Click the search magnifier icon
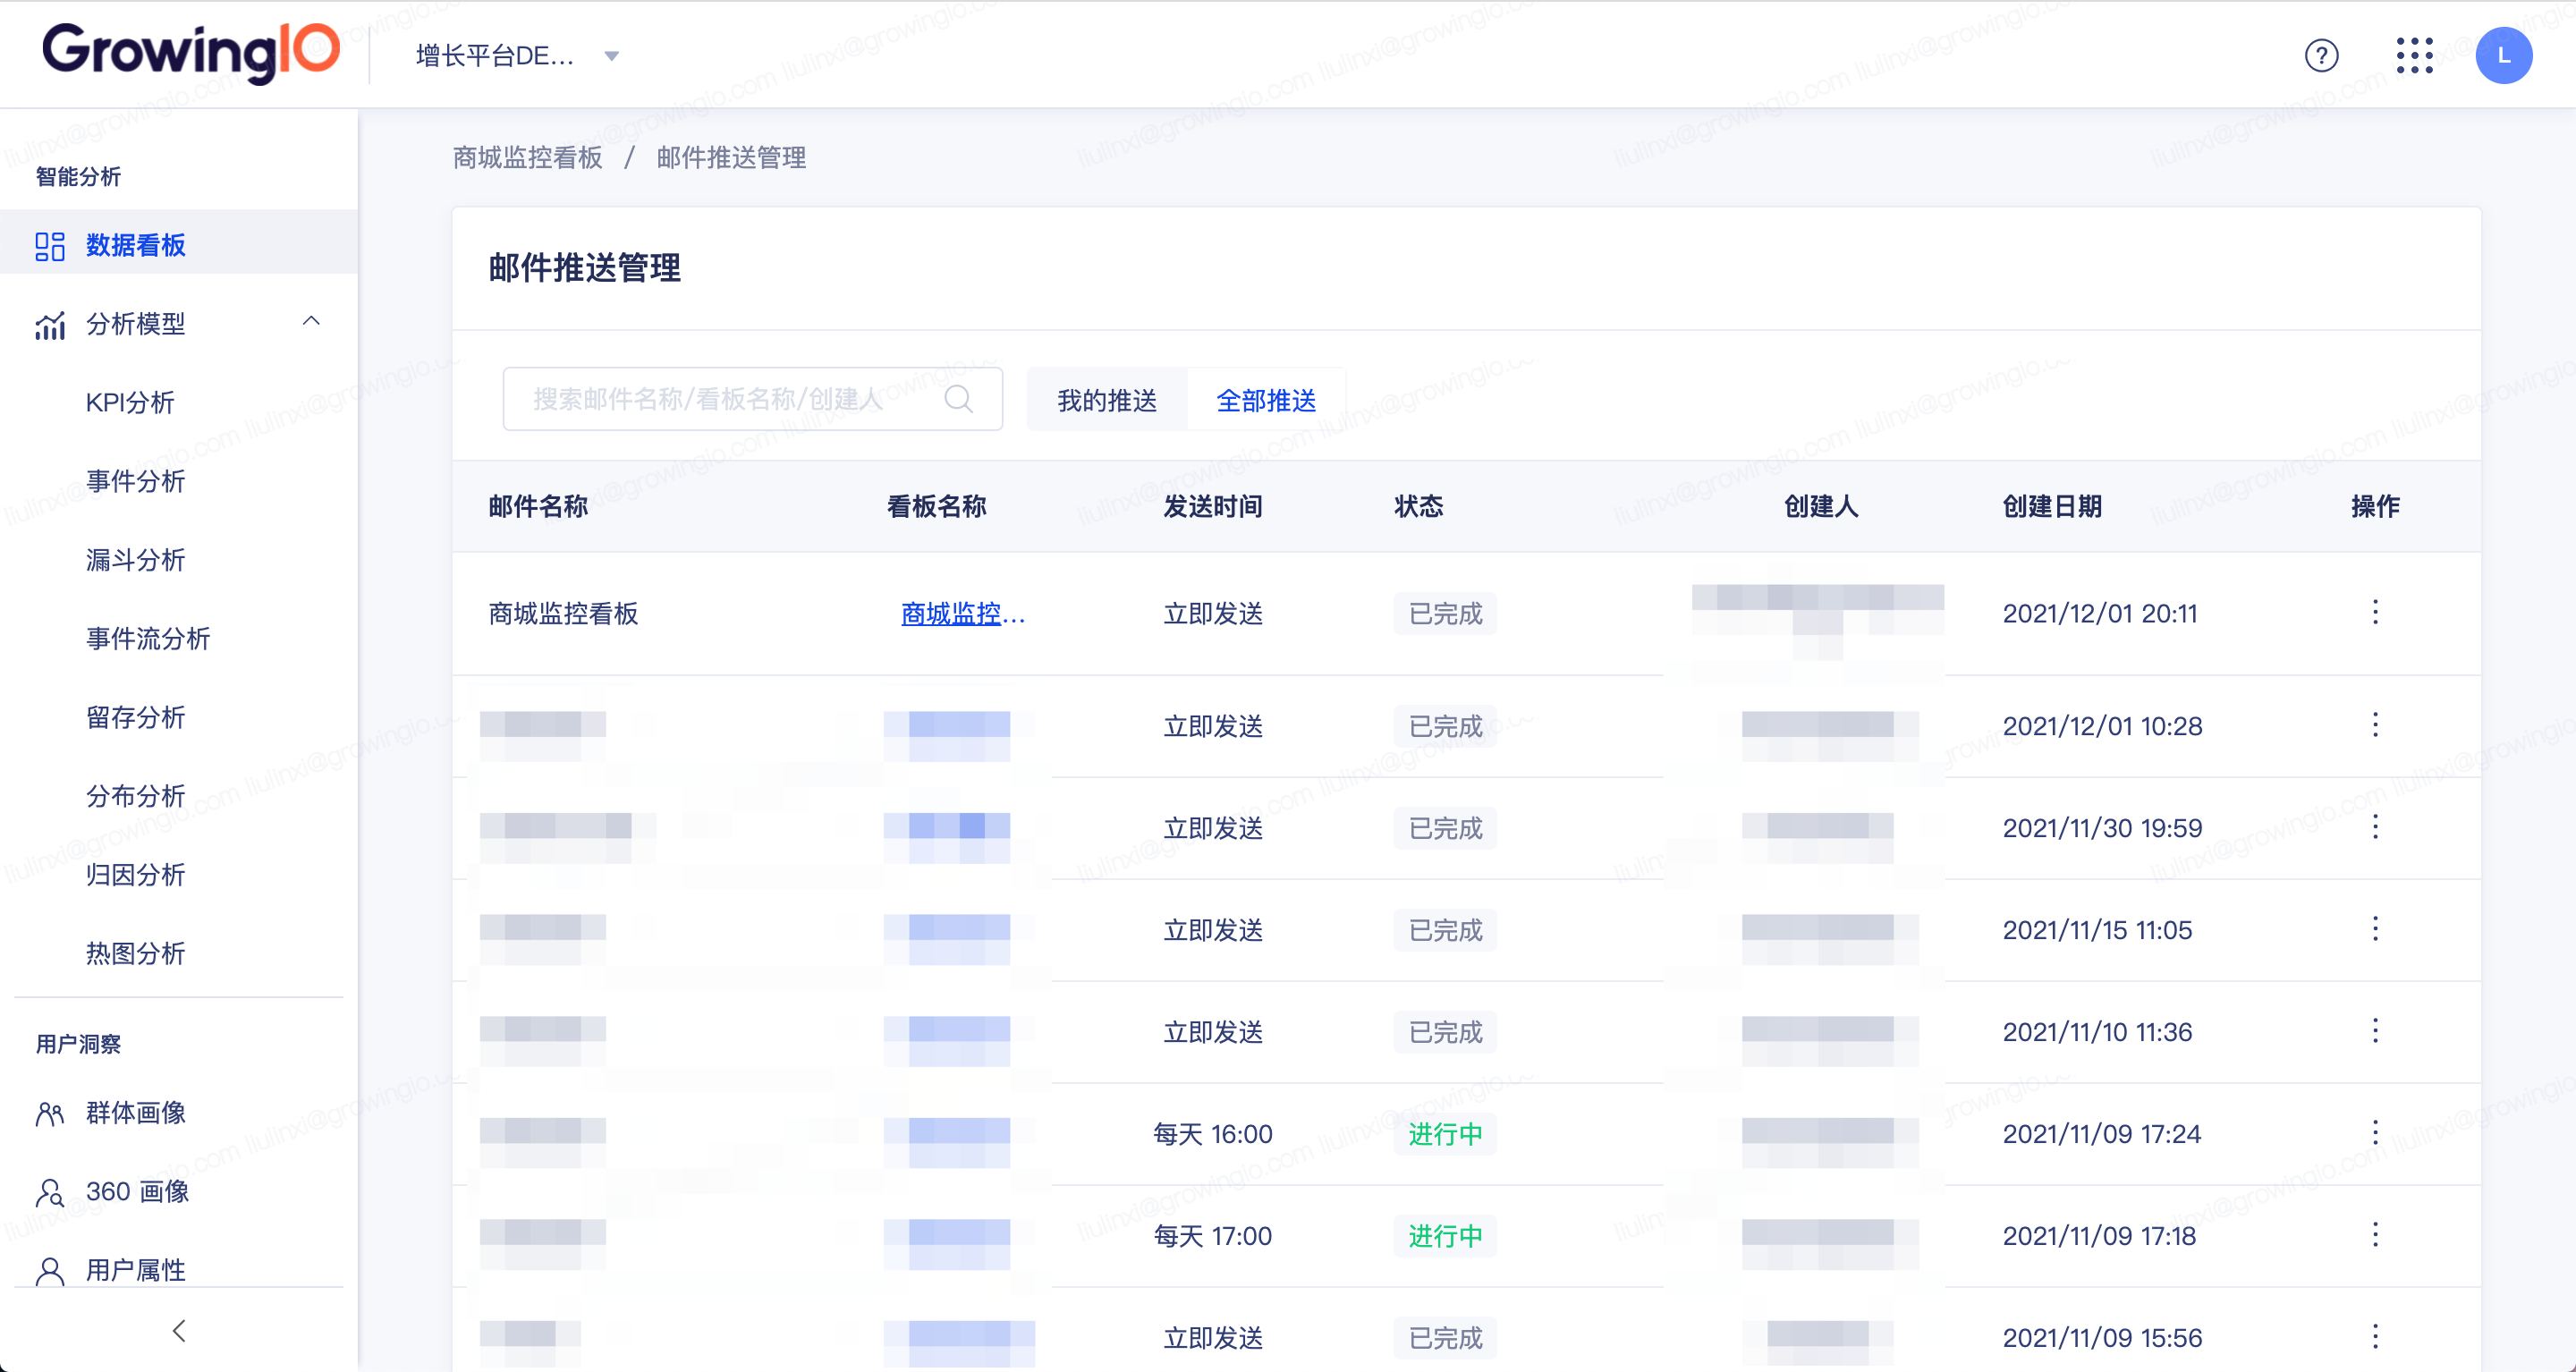 click(957, 400)
